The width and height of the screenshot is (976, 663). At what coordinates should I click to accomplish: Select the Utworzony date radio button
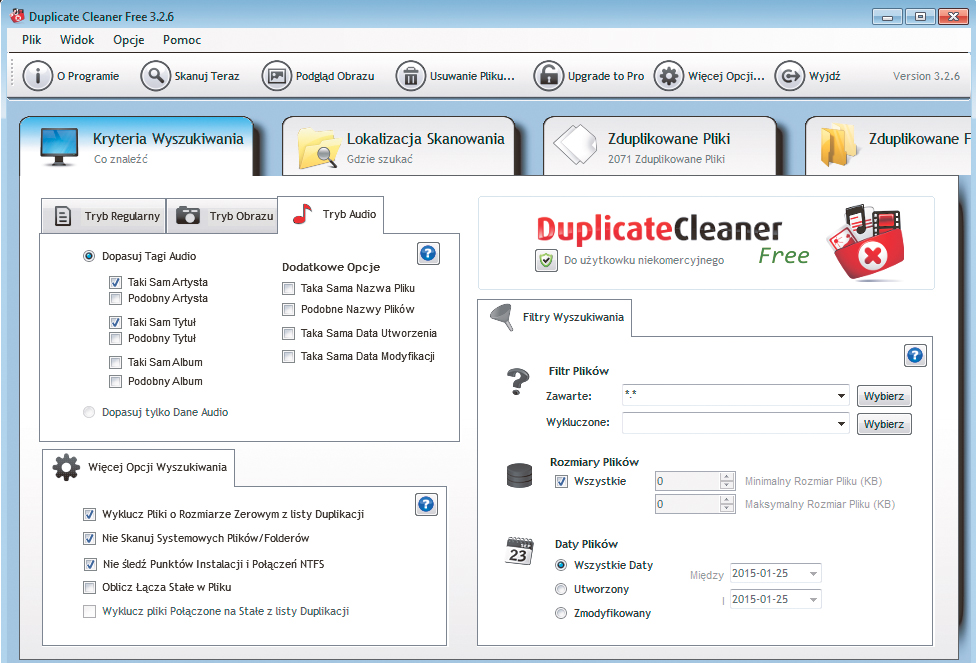pyautogui.click(x=561, y=590)
